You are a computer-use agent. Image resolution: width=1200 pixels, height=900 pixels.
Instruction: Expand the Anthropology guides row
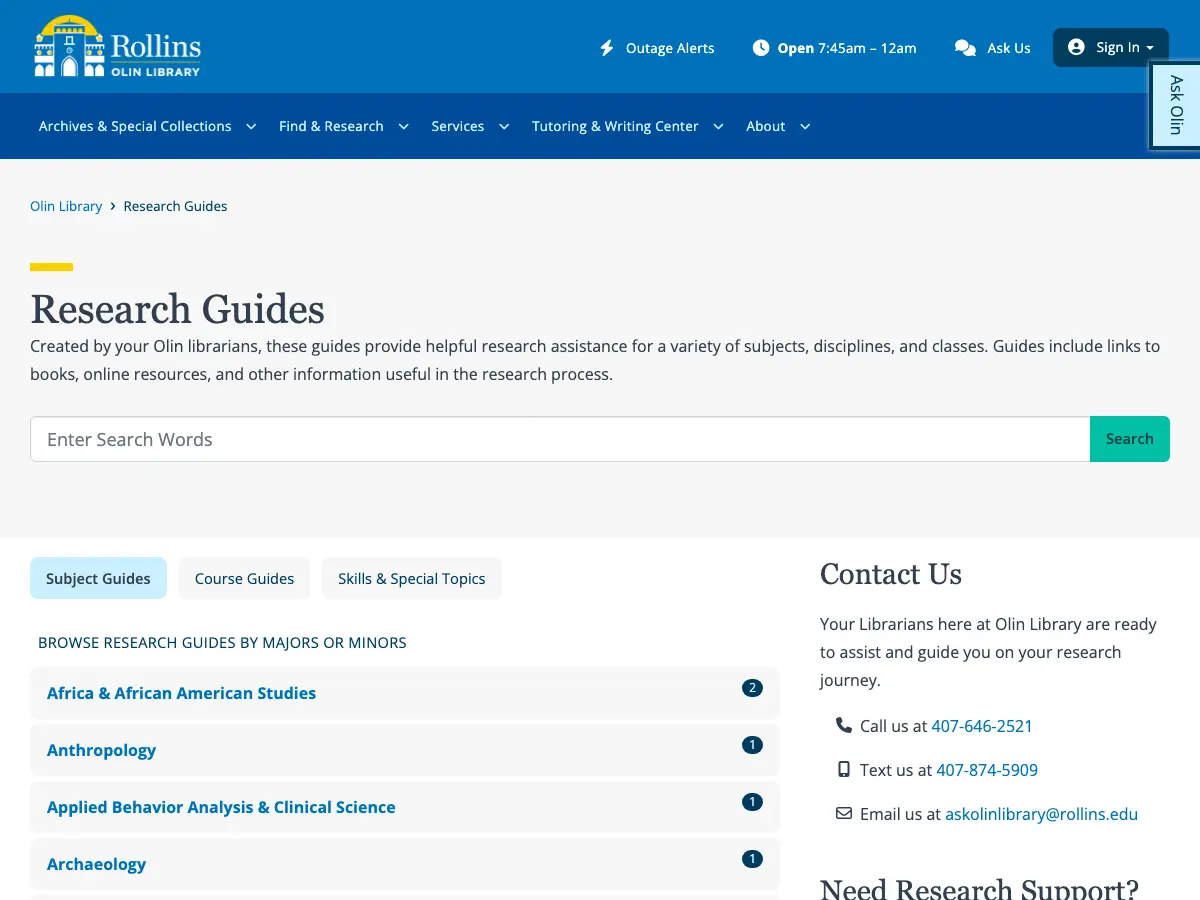[405, 750]
